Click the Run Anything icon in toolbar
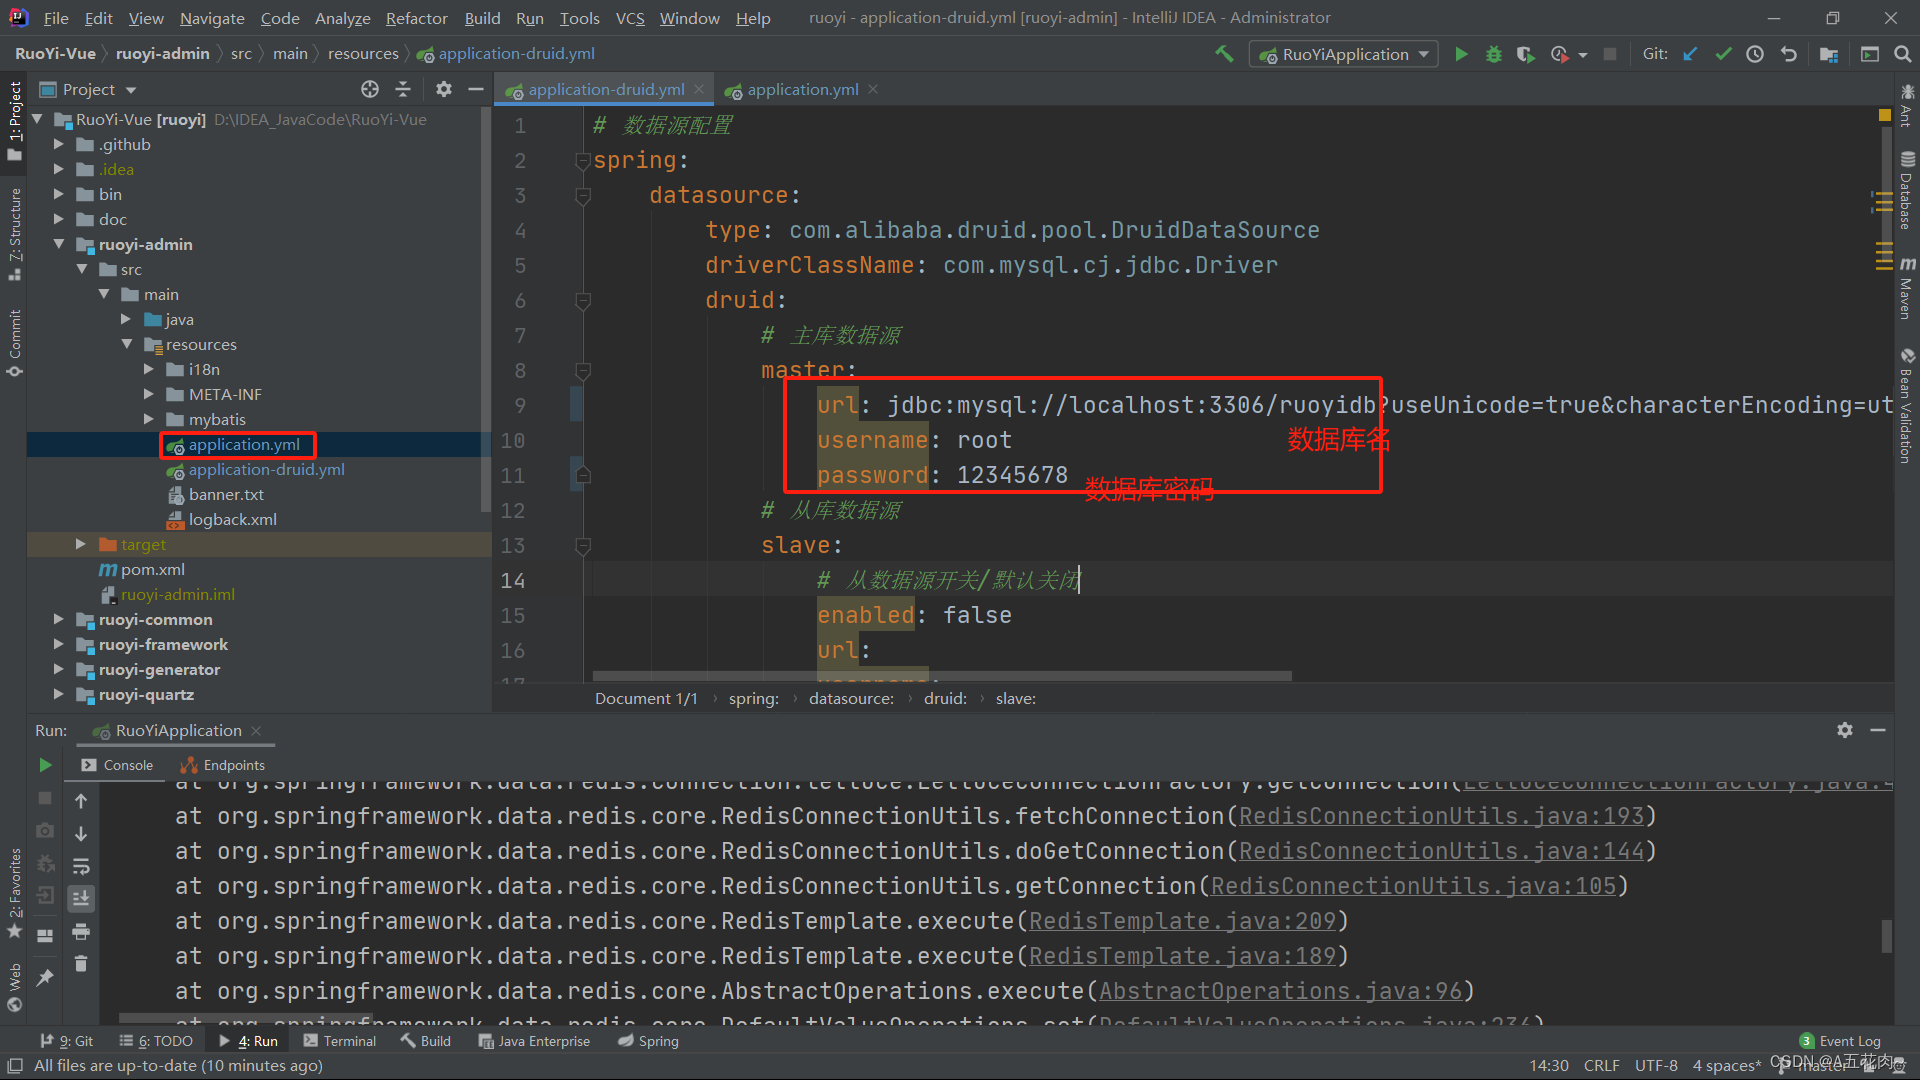Image resolution: width=1920 pixels, height=1080 pixels. click(x=1869, y=54)
